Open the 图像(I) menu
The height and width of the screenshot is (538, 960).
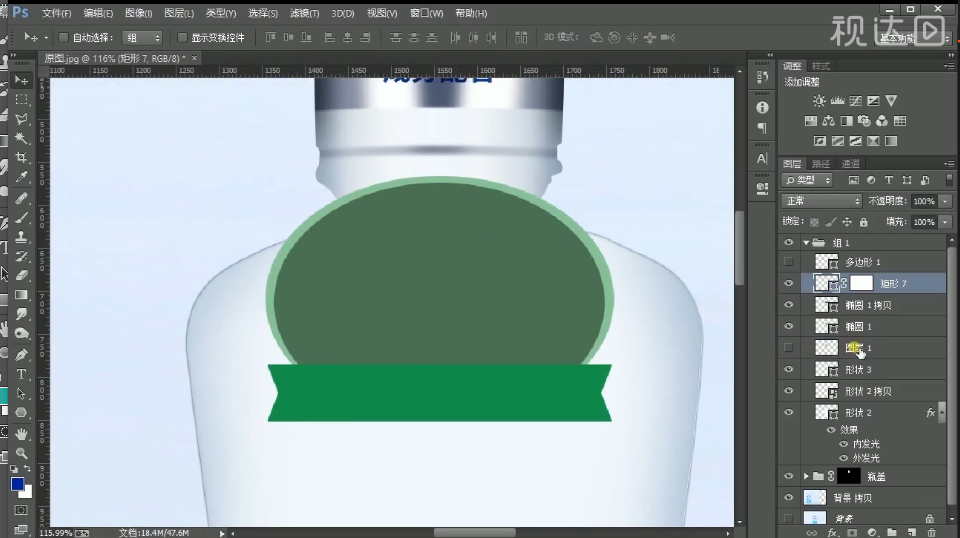[138, 13]
